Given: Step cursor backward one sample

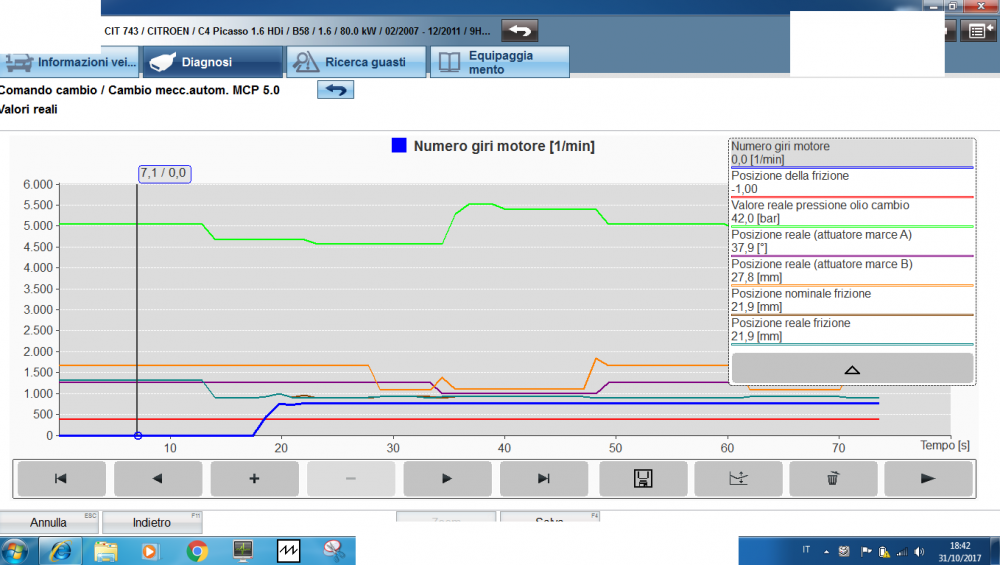Looking at the screenshot, I should tap(157, 478).
